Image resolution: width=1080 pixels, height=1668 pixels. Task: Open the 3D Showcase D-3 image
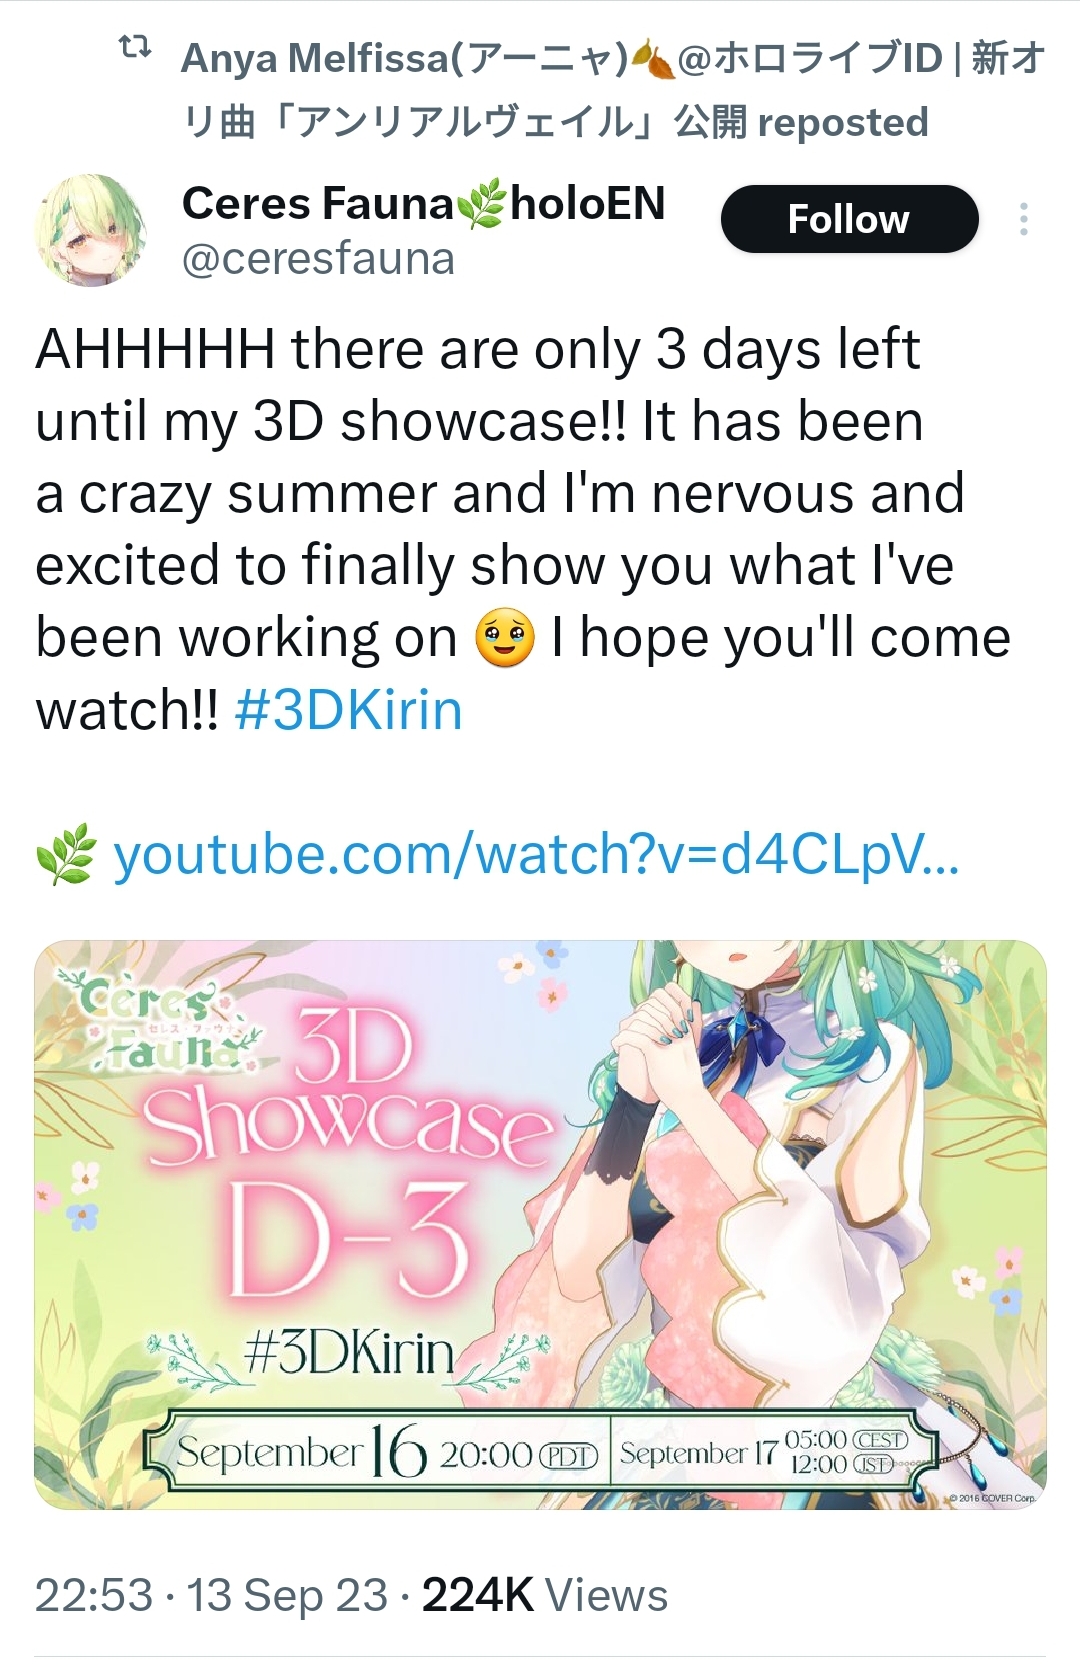540,1225
